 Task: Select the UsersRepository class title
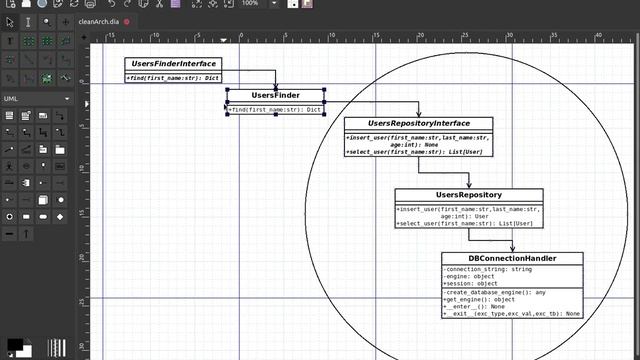[469, 195]
